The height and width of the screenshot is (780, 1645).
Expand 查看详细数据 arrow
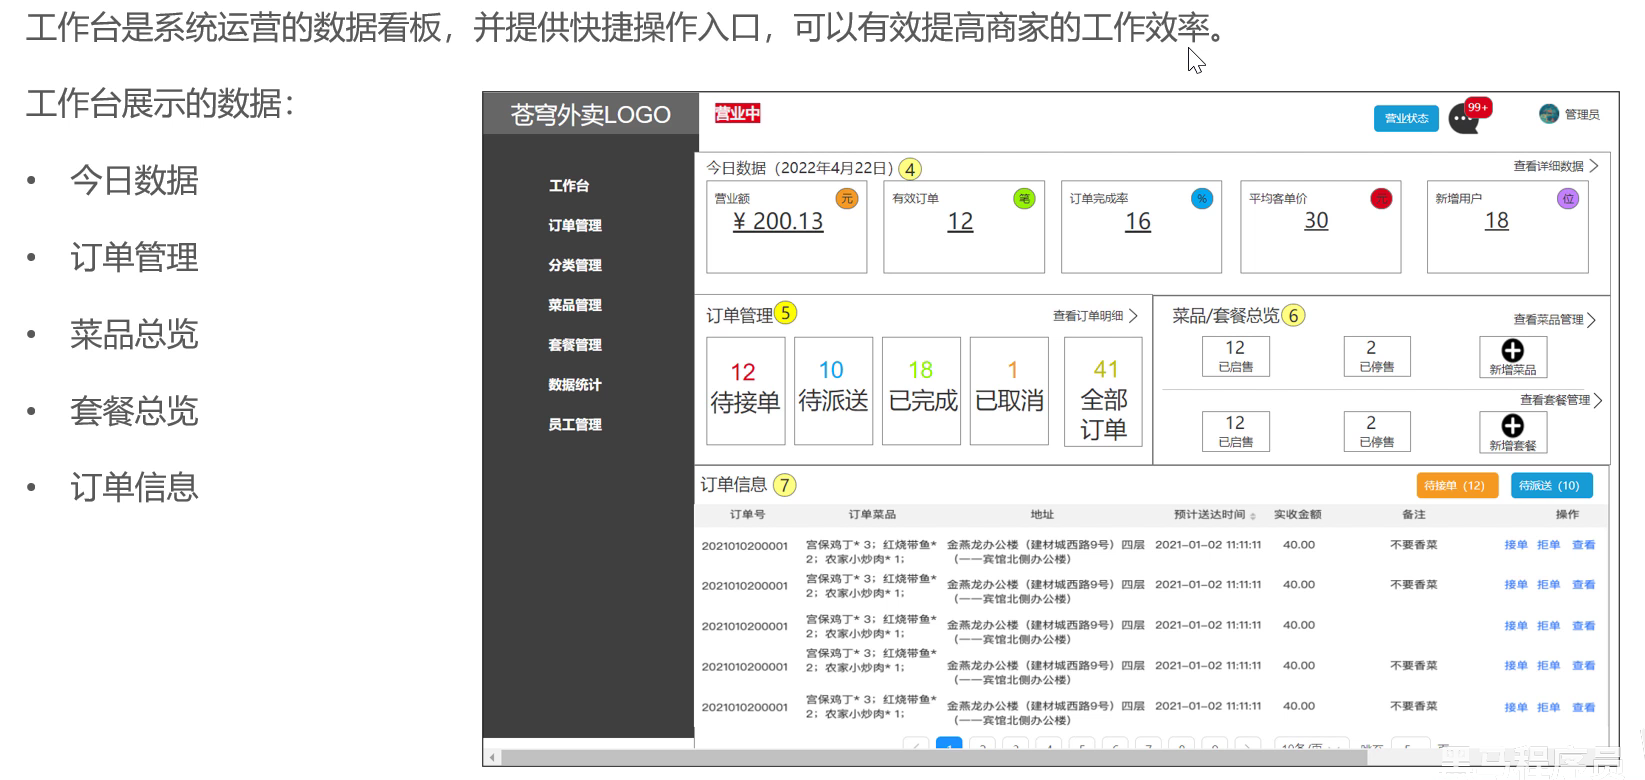point(1594,166)
